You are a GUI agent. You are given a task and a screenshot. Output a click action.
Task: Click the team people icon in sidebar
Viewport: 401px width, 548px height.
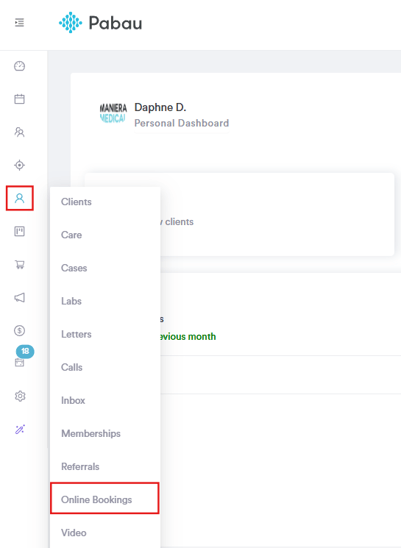(20, 132)
